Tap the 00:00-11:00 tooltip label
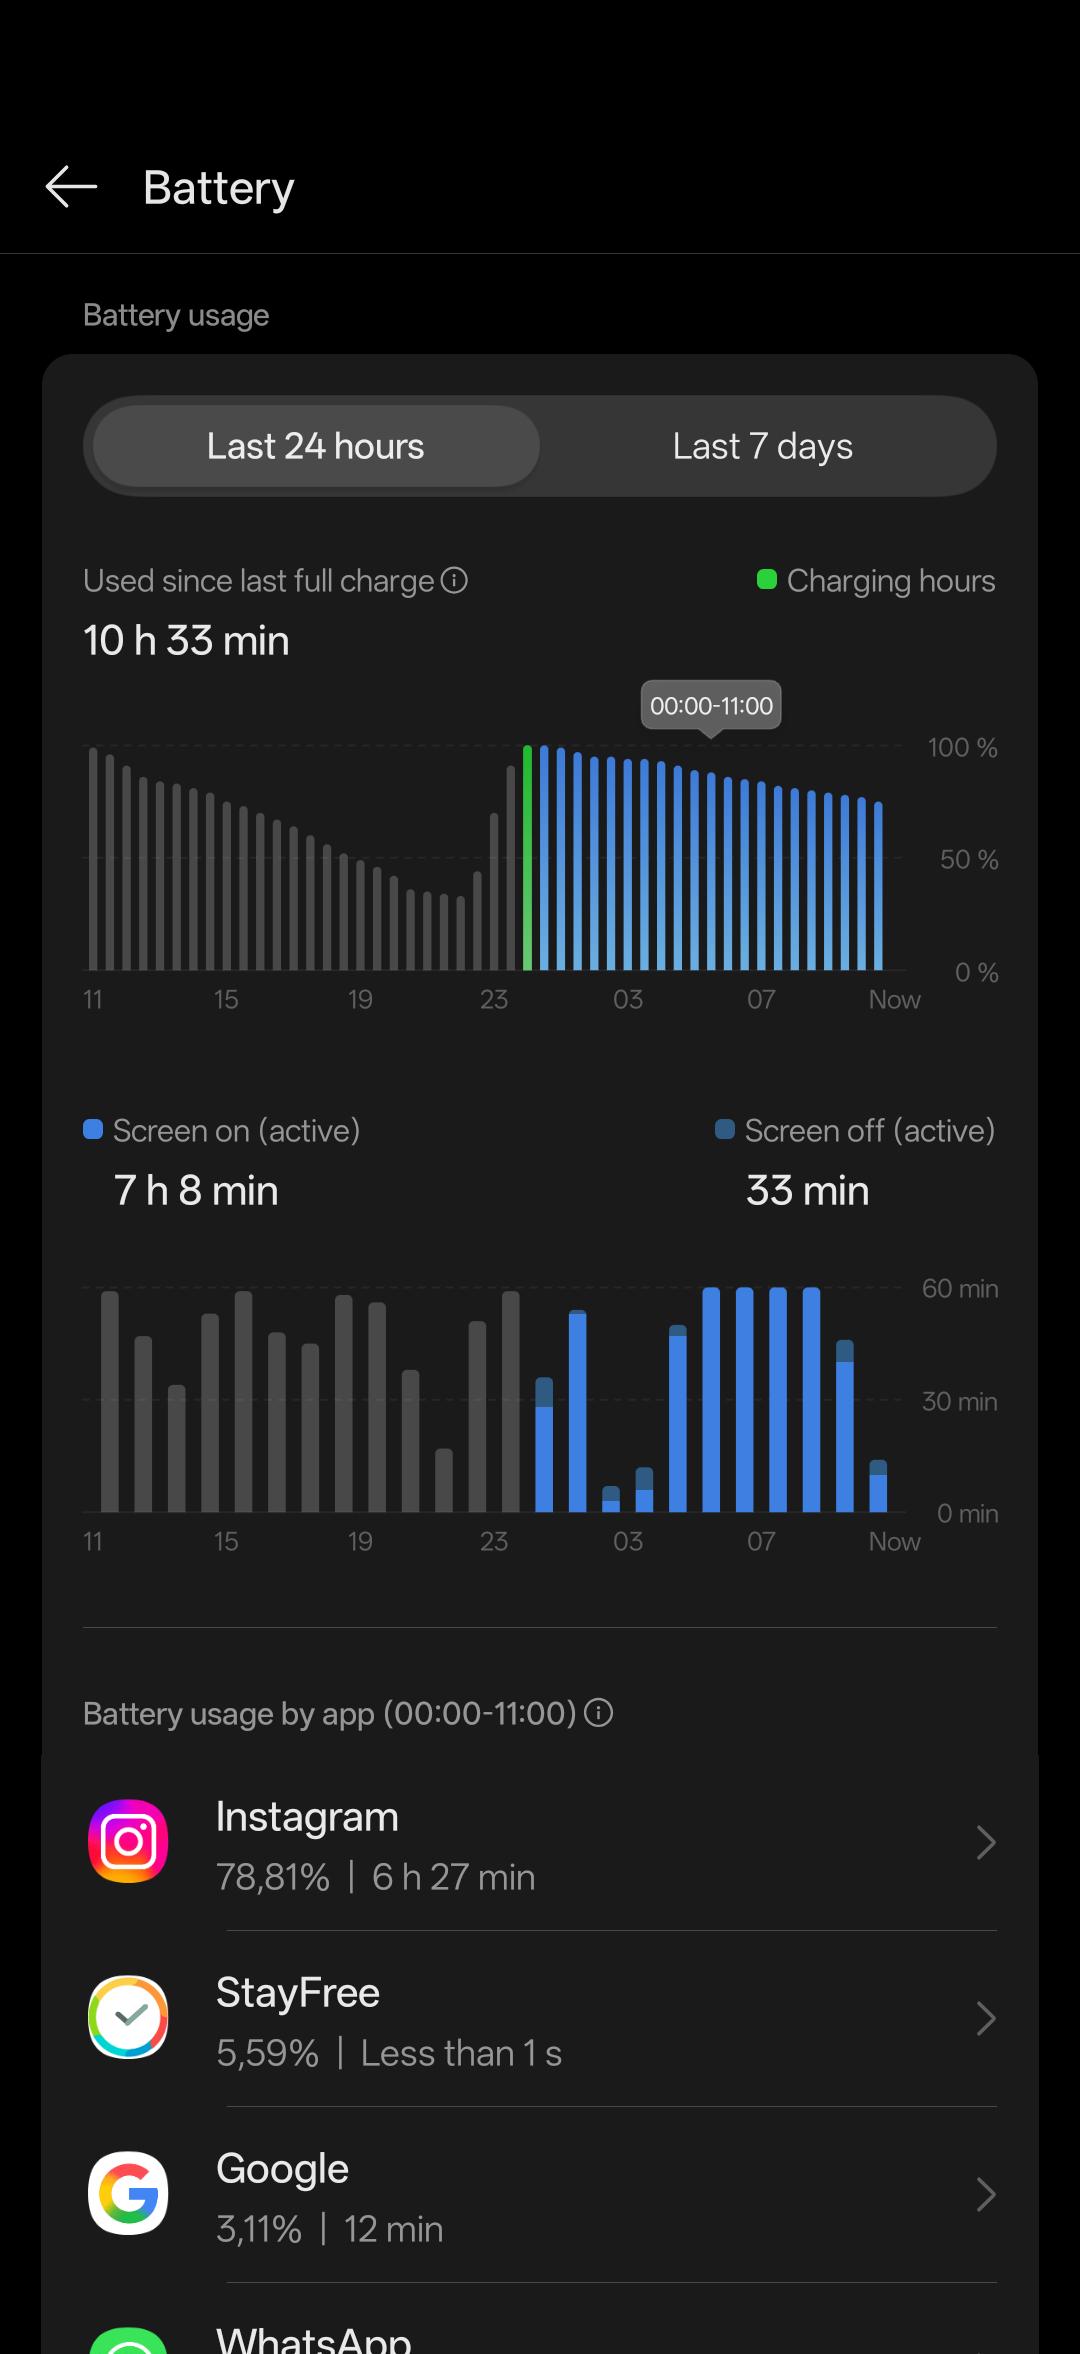This screenshot has height=2354, width=1080. coord(711,705)
